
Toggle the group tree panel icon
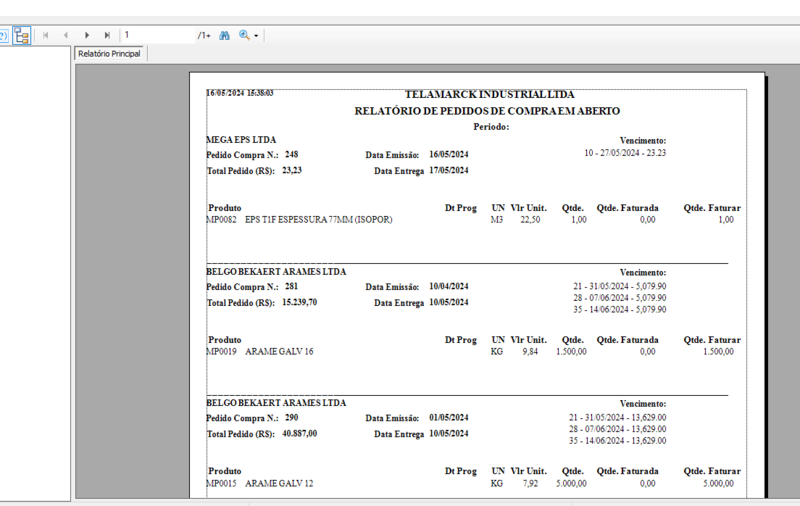tap(21, 36)
